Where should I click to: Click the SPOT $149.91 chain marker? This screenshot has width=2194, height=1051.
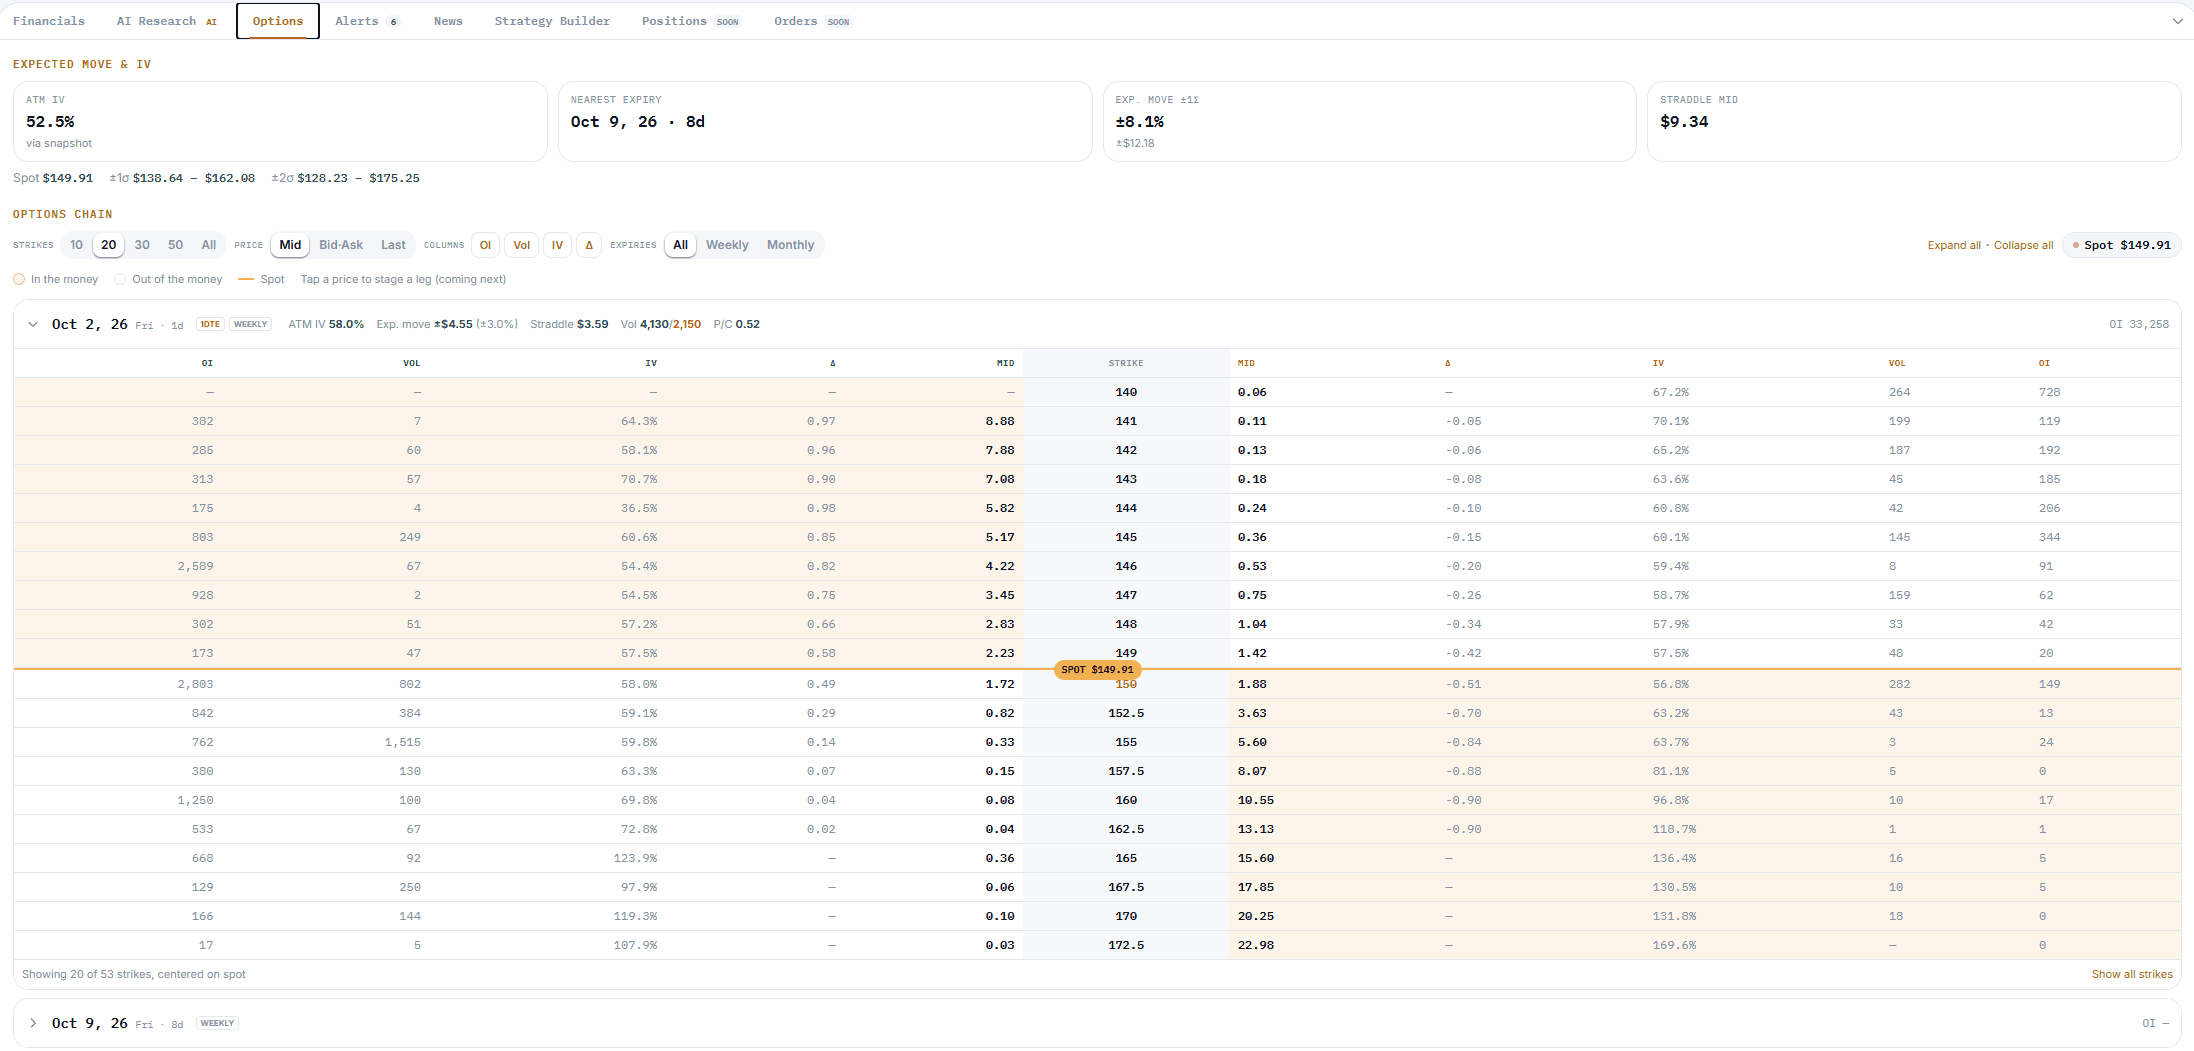1097,669
